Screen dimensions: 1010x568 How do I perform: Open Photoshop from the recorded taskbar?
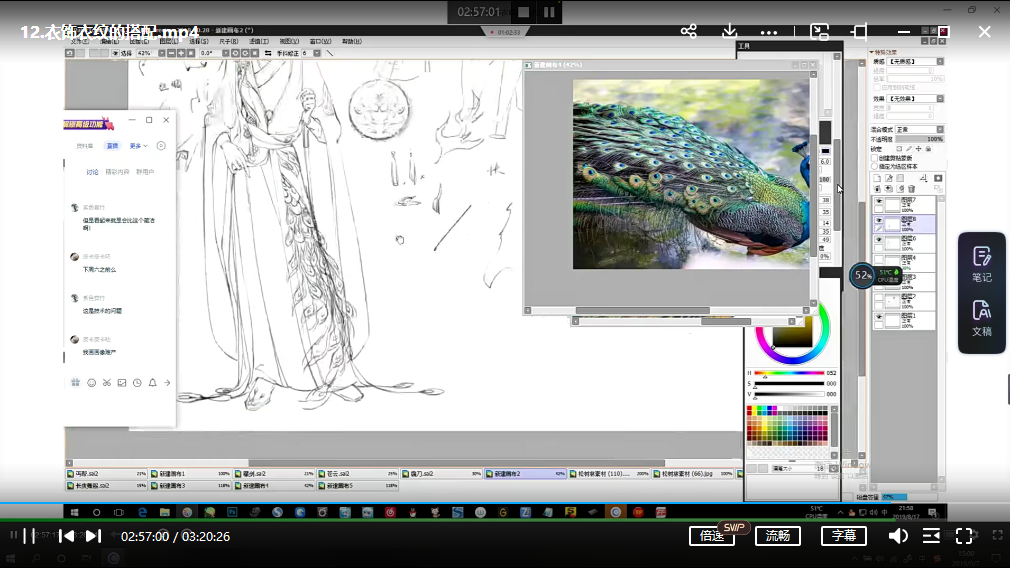pos(233,513)
